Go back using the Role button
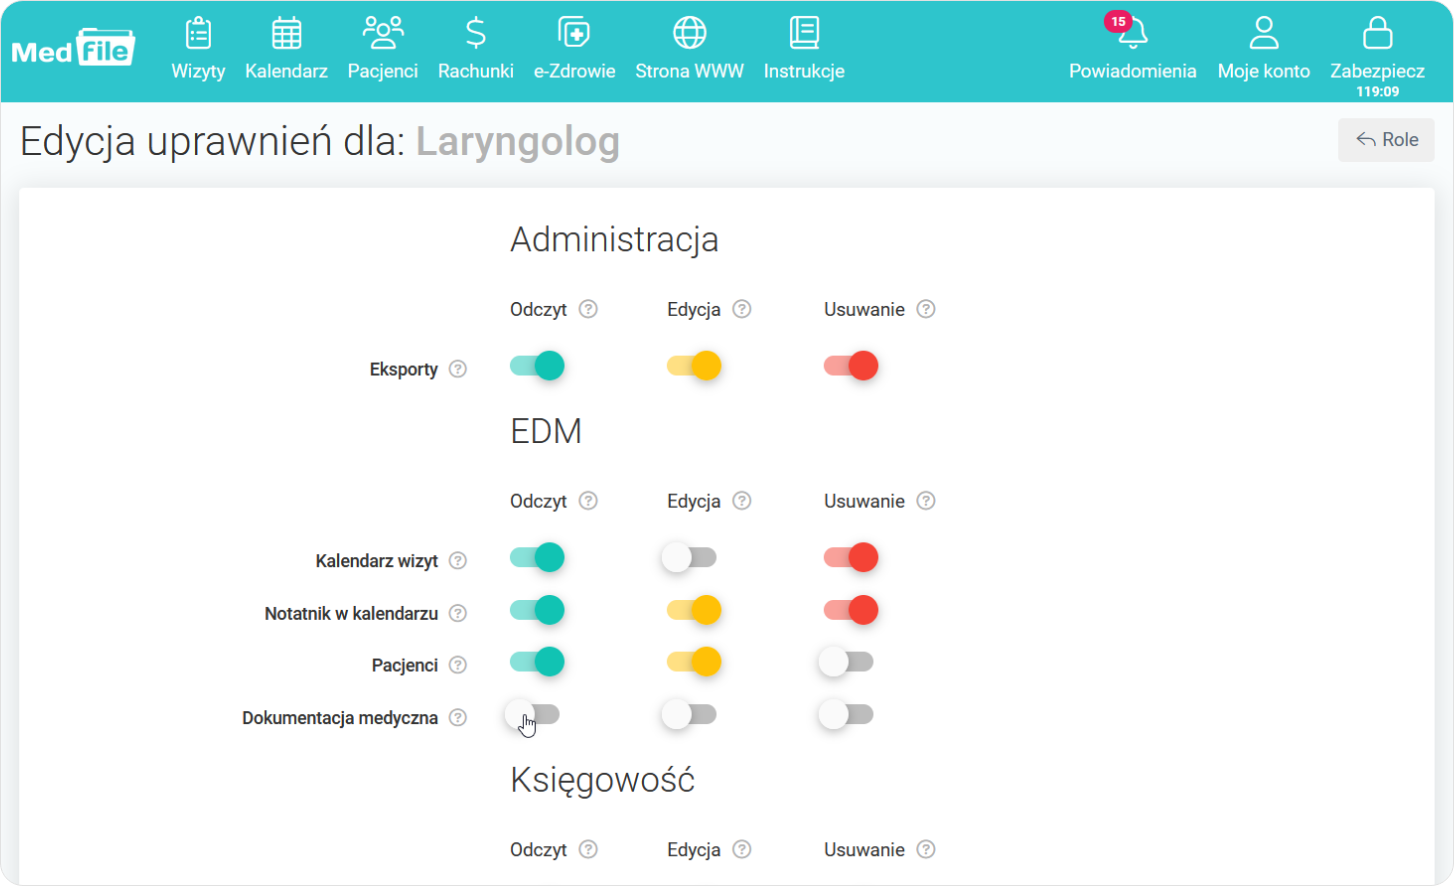The image size is (1454, 886). point(1386,140)
